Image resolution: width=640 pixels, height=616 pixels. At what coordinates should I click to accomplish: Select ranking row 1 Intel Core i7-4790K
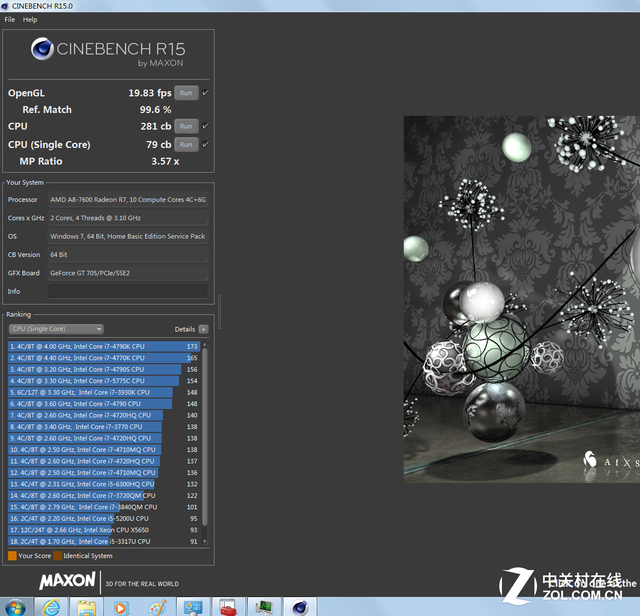(x=104, y=347)
